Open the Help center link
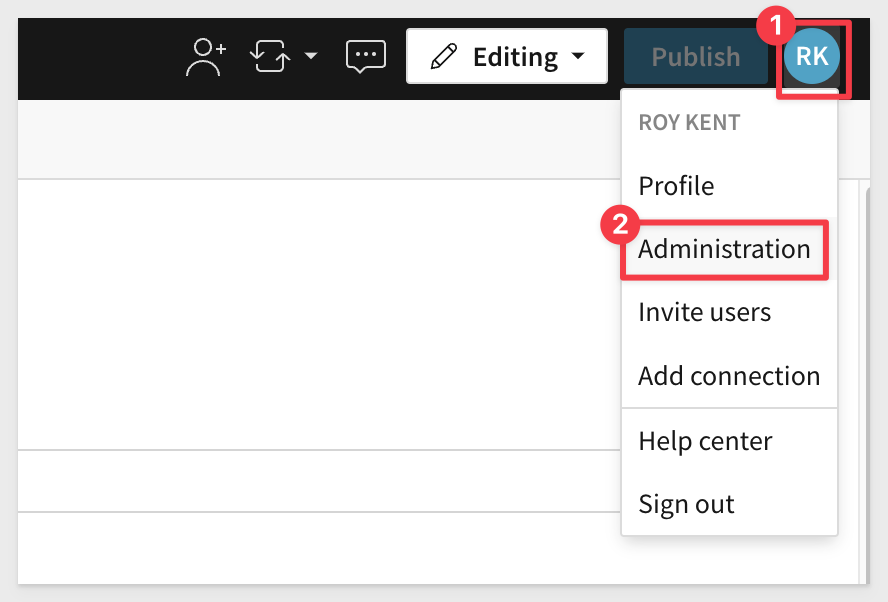 tap(705, 441)
